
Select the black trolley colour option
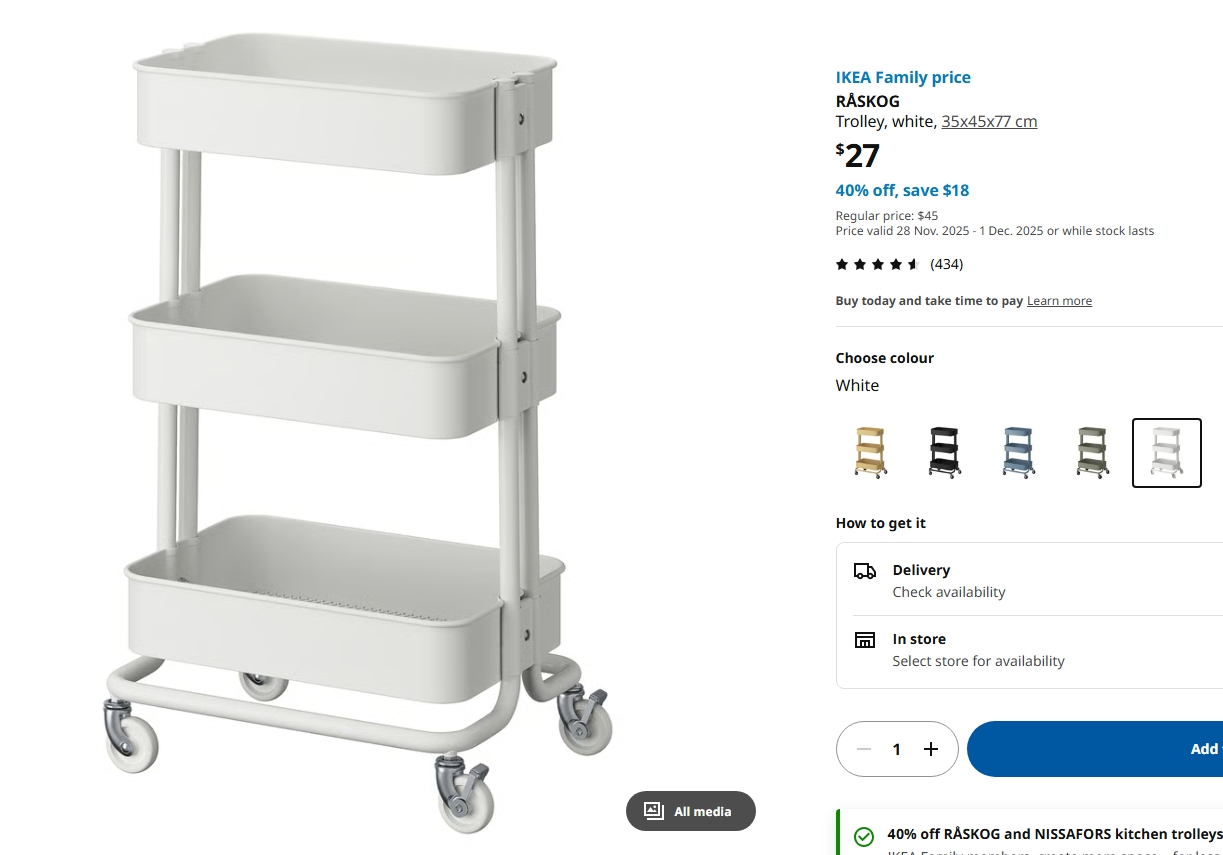tap(944, 452)
